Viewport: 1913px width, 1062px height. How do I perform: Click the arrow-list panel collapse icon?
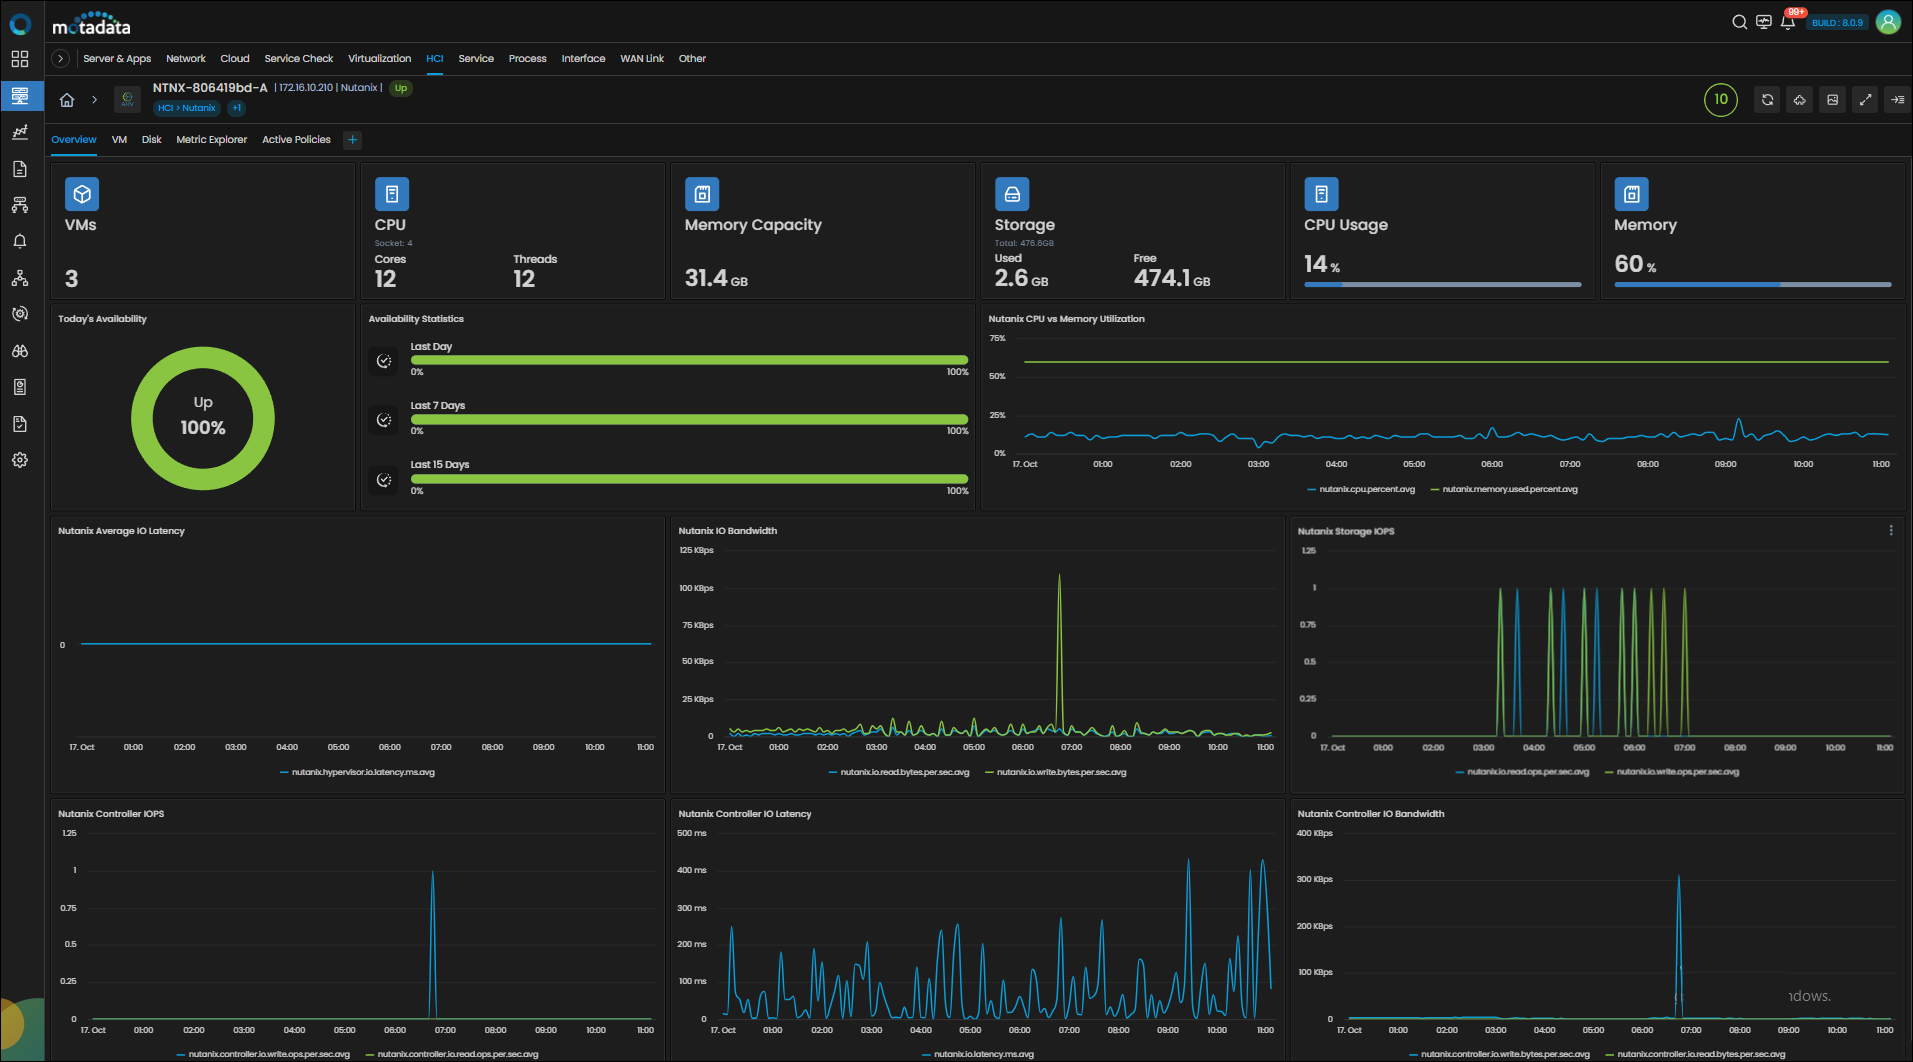click(x=1897, y=99)
